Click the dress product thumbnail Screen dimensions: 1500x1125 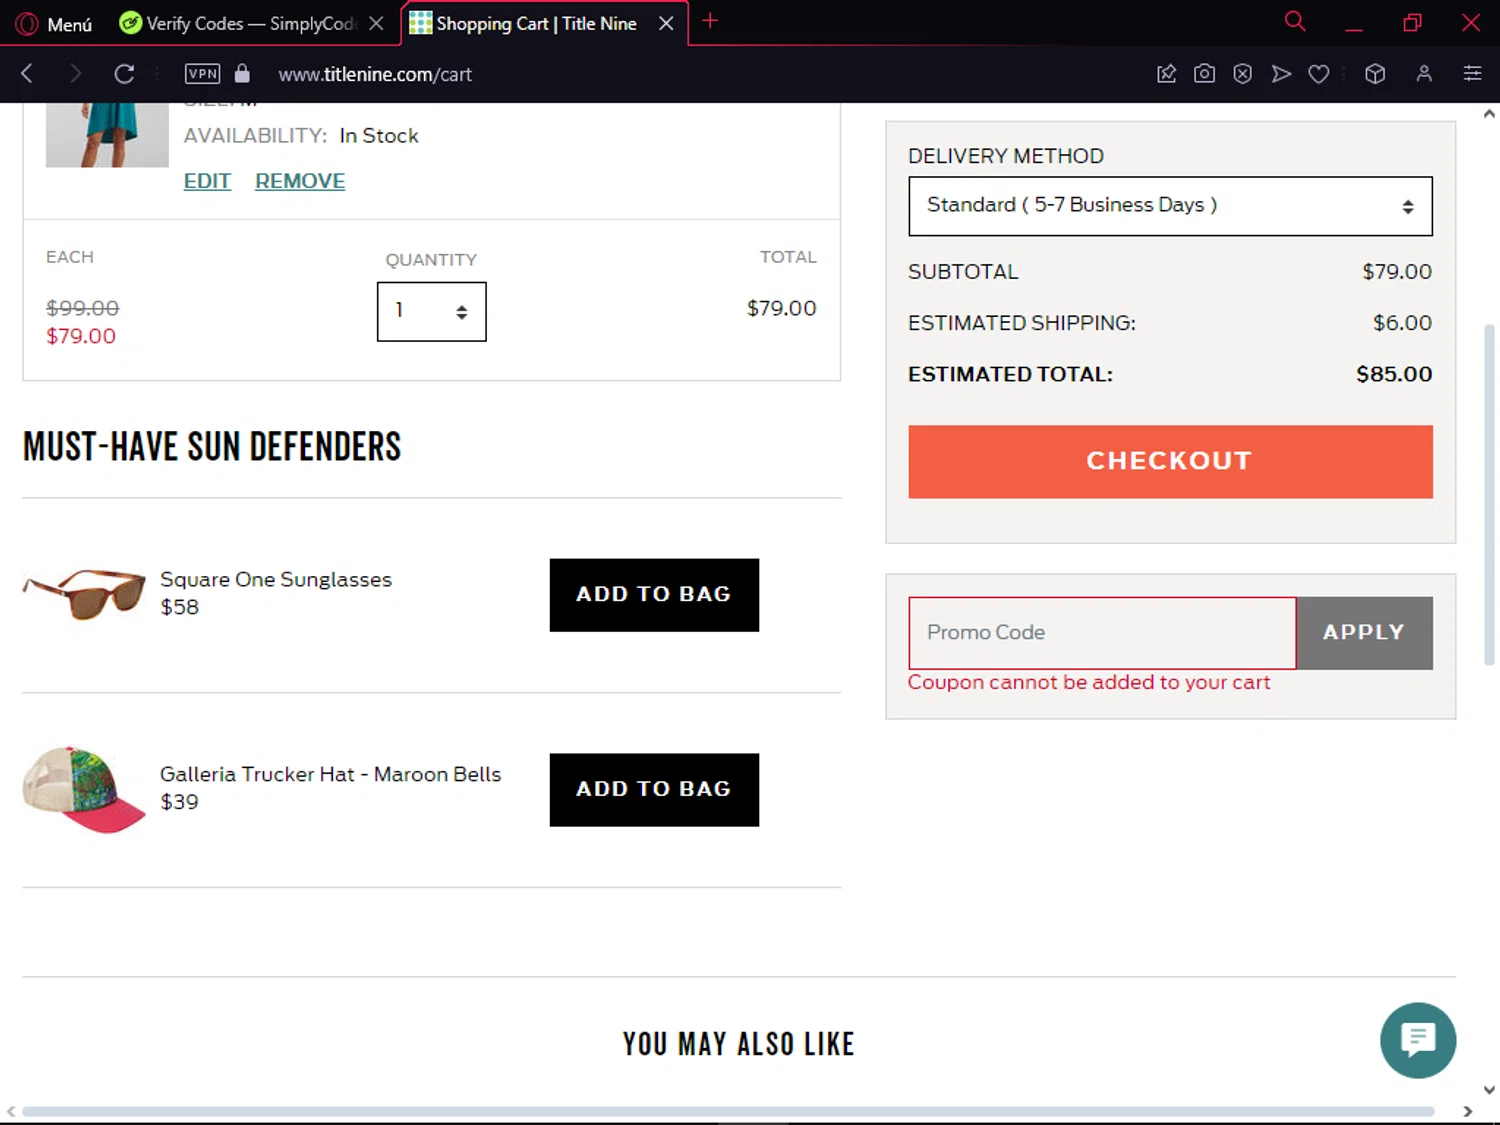pos(107,134)
